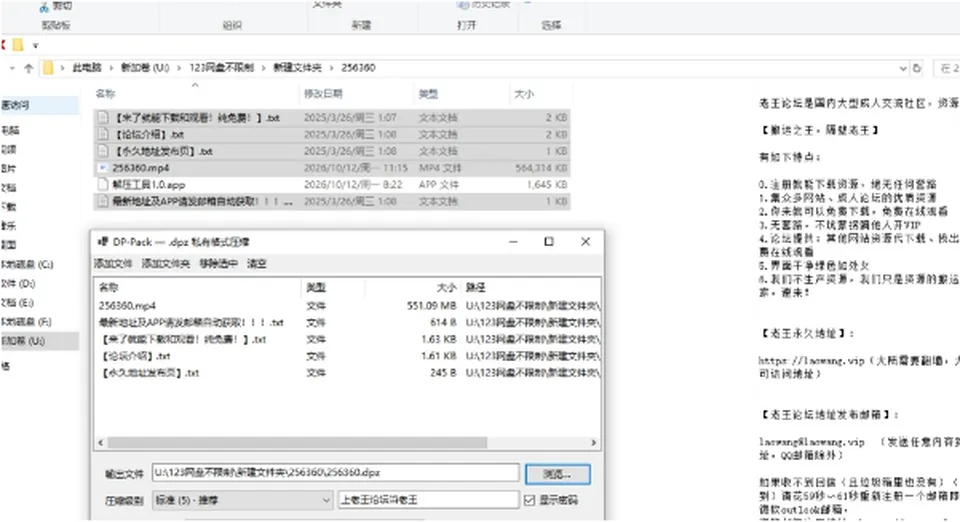Click 添加文件 in DP-Pack menu
Screen dimensions: 960x522
click(113, 263)
